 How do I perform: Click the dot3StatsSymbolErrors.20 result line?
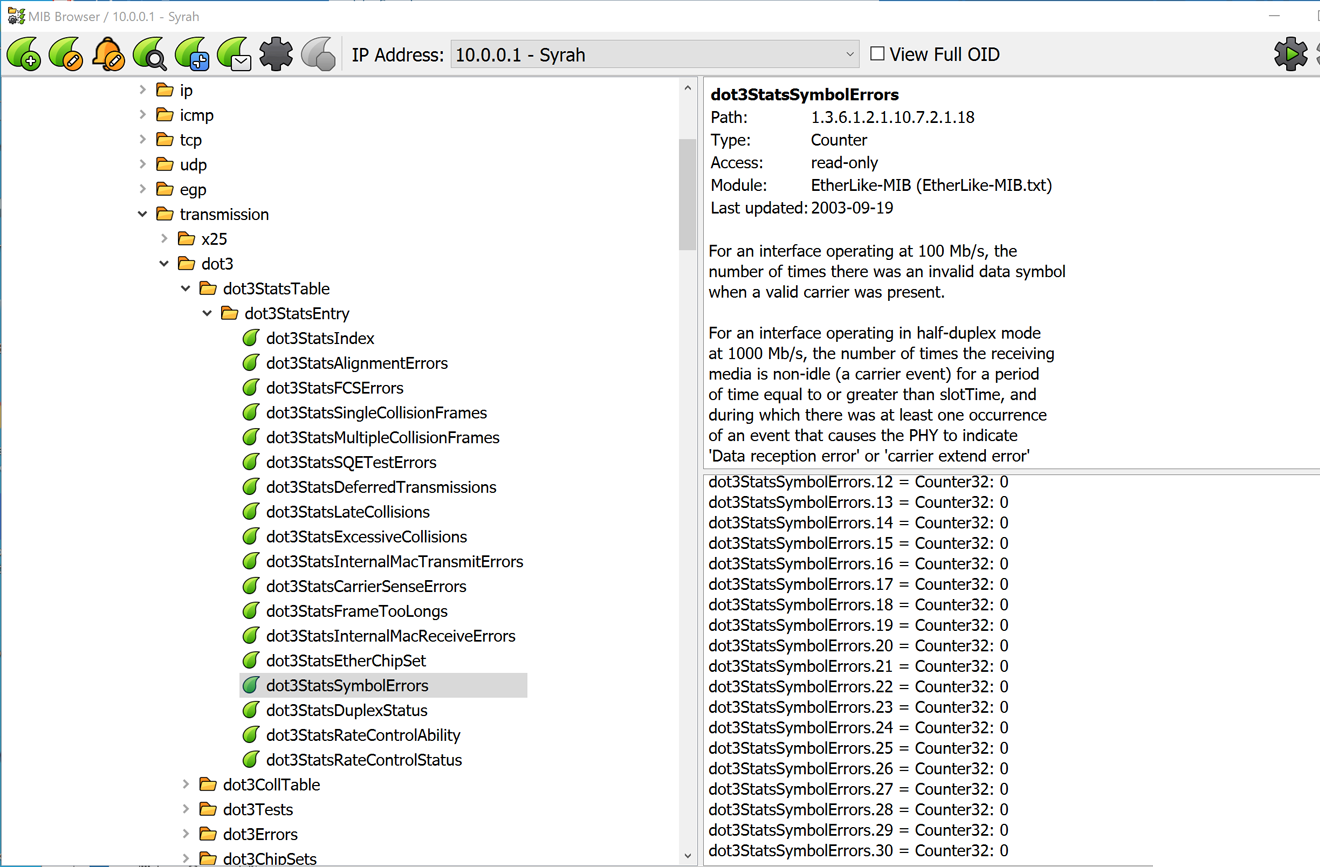click(858, 646)
